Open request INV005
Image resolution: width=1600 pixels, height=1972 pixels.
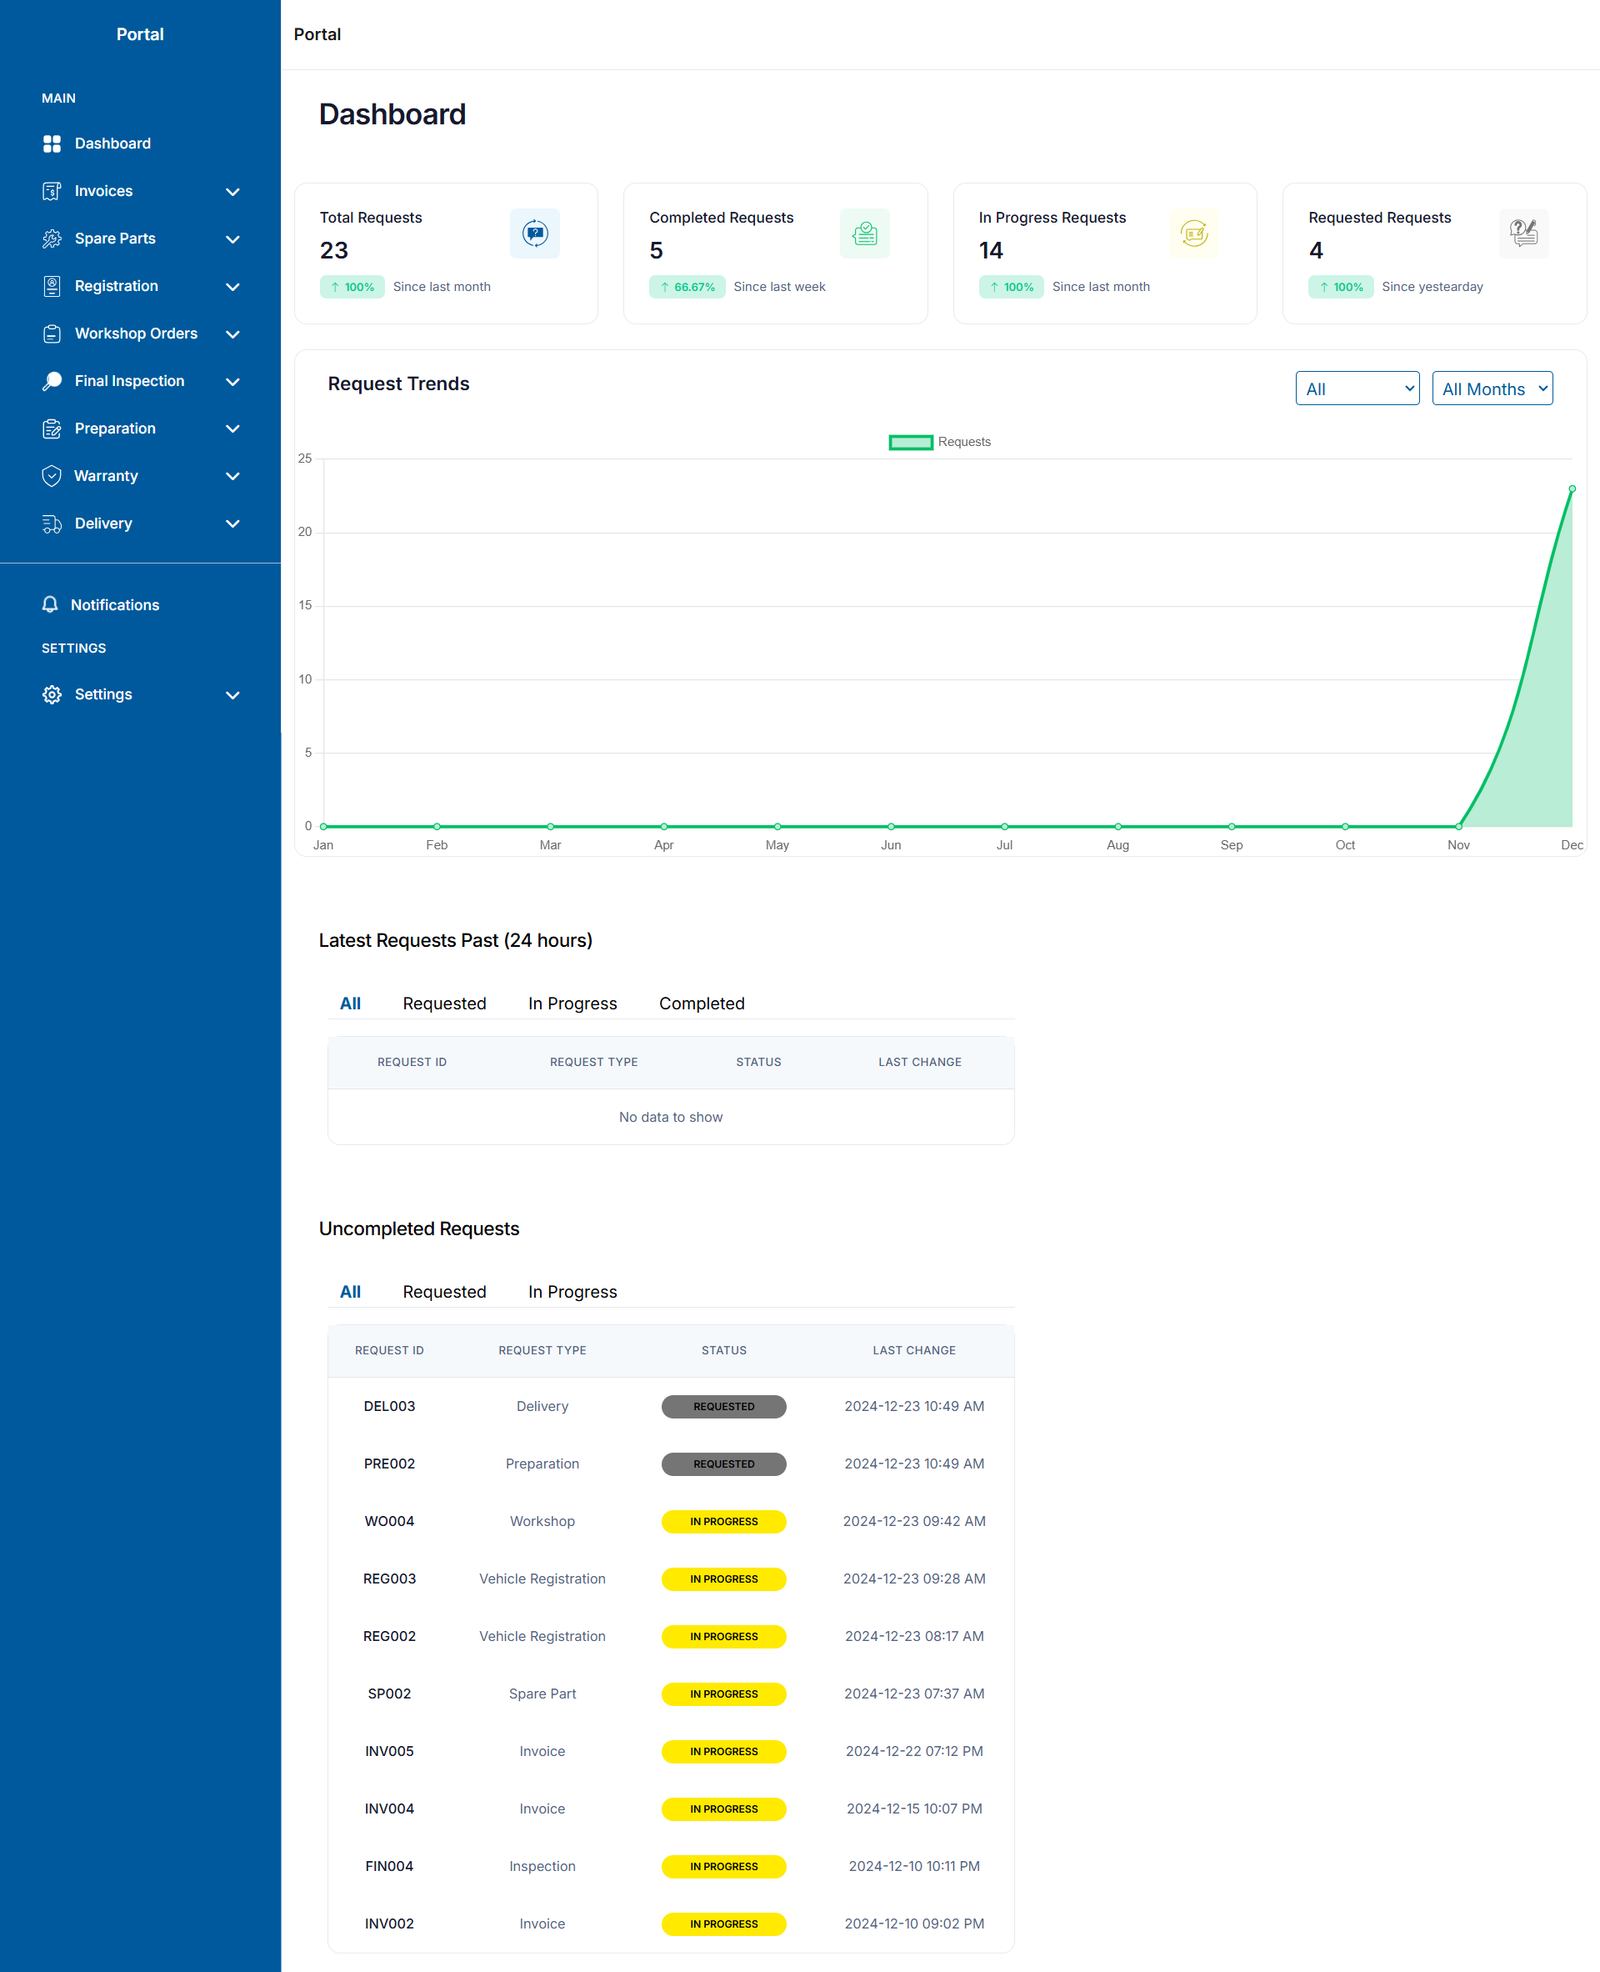(x=389, y=1752)
